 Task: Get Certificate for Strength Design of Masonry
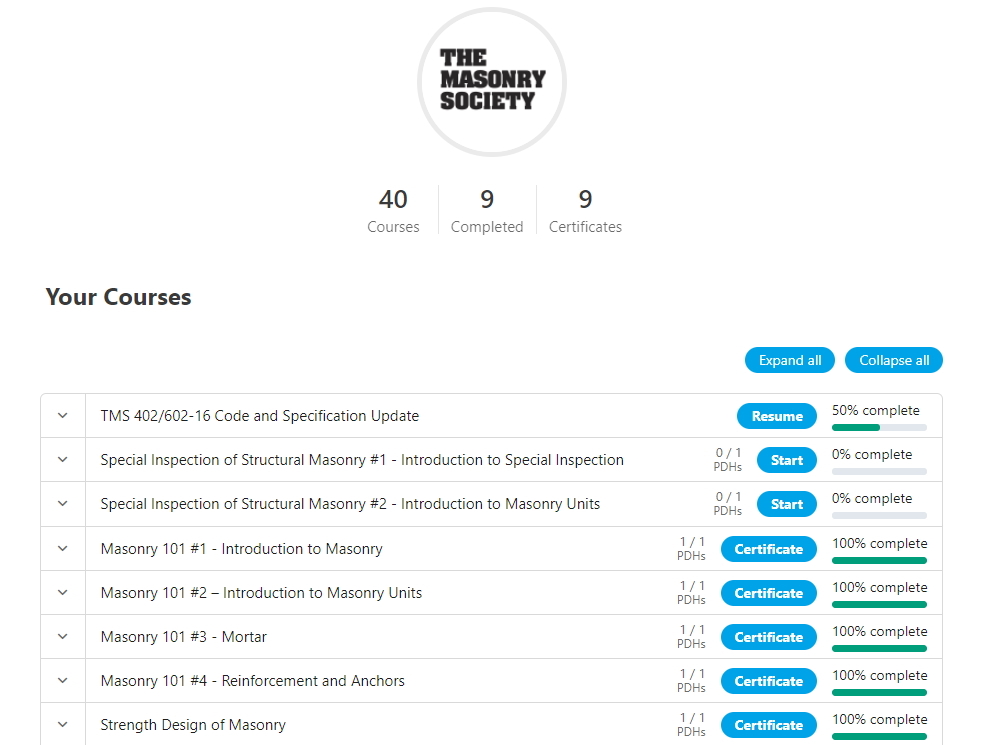768,725
